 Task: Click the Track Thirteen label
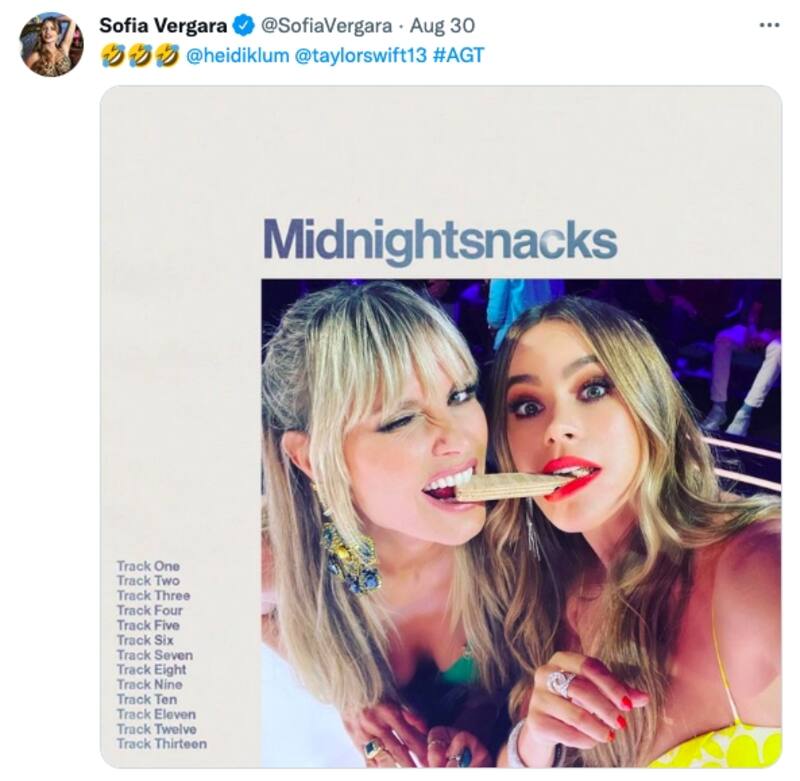161,744
